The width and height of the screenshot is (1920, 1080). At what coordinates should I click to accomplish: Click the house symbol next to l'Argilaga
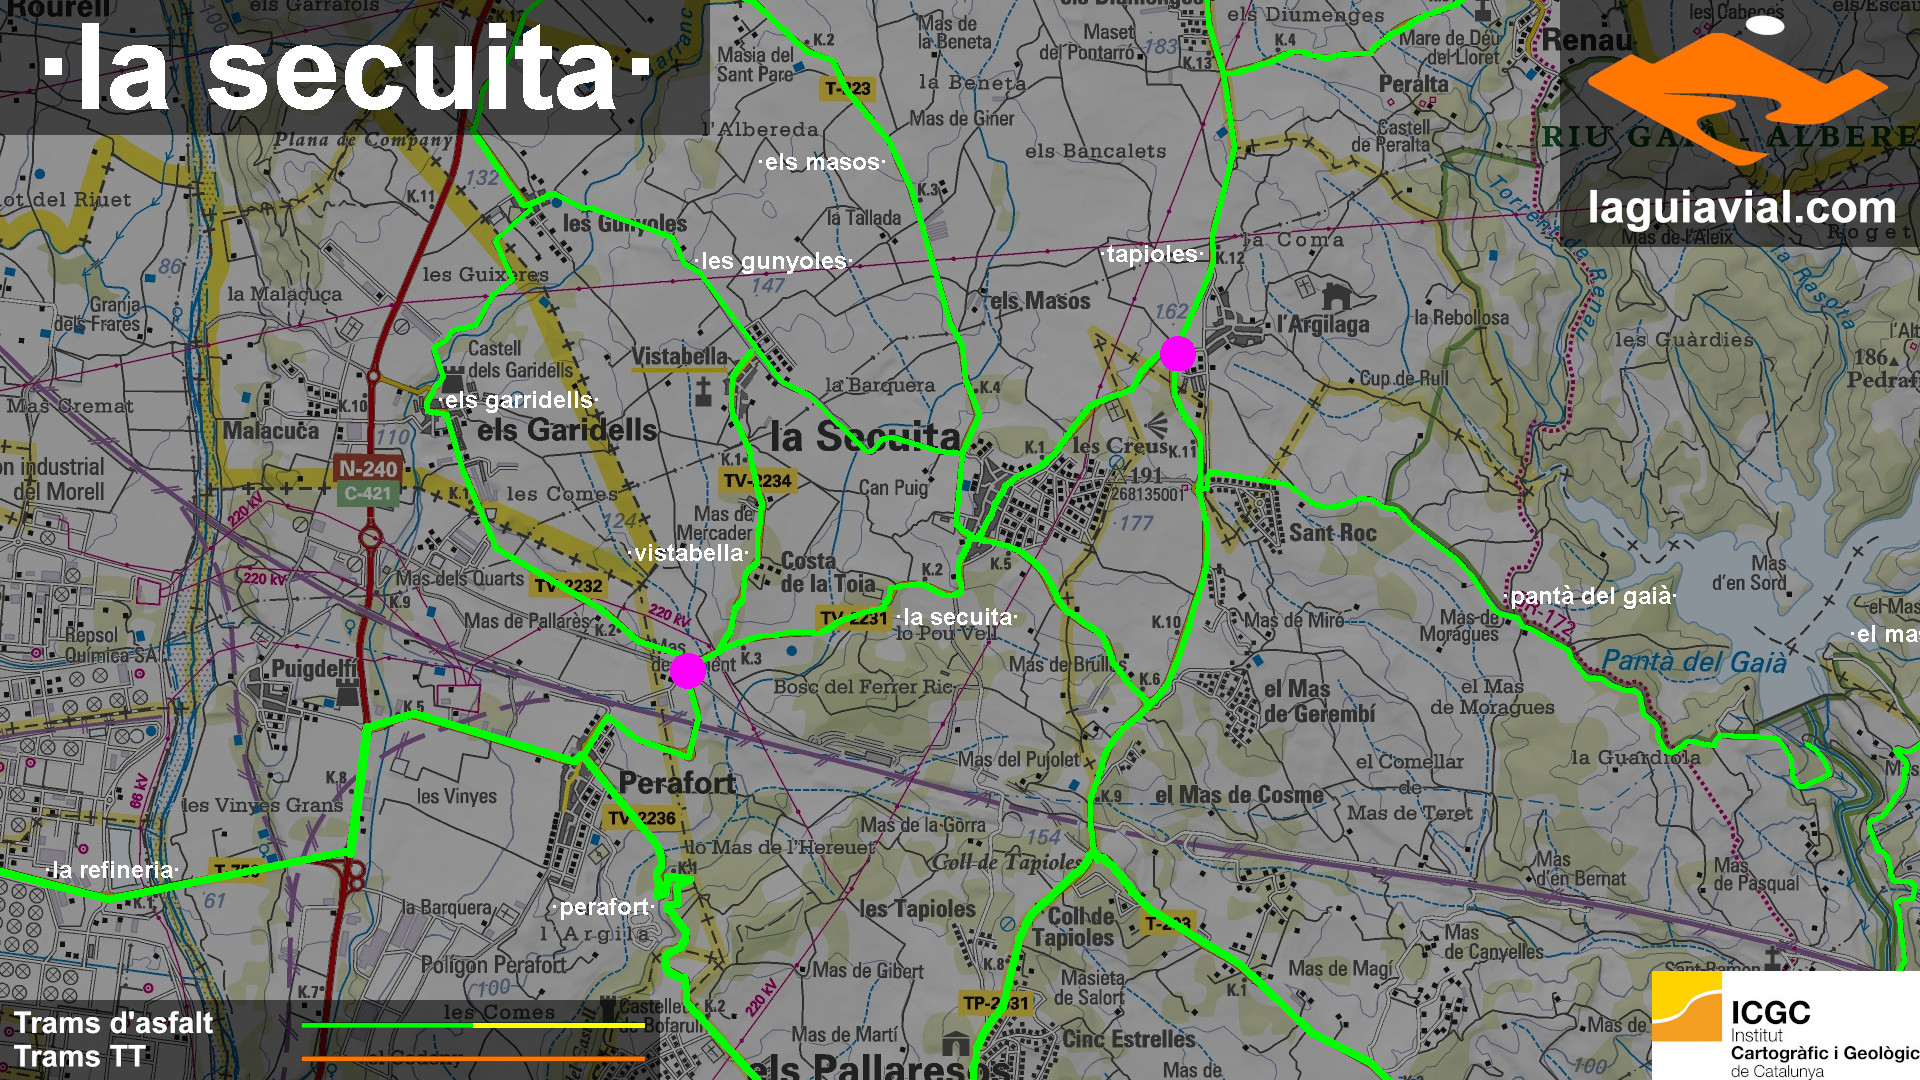click(x=1336, y=296)
